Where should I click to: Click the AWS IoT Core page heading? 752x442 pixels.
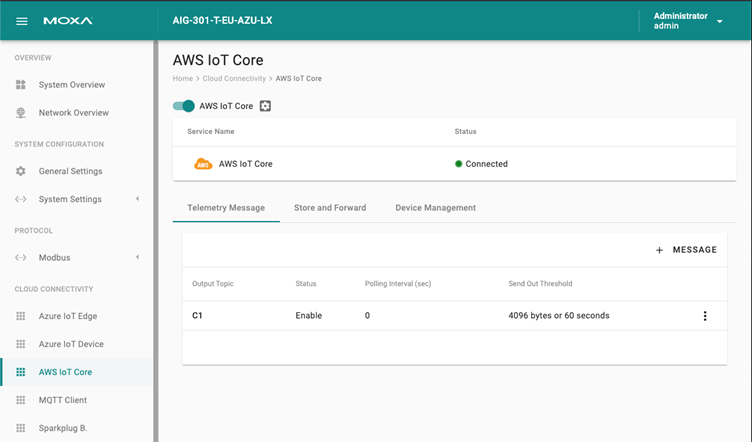[218, 60]
